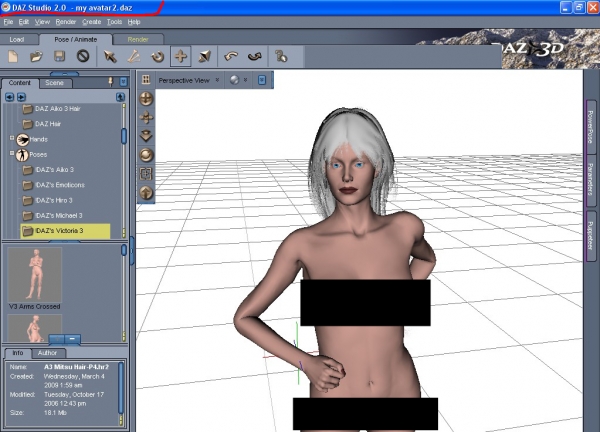Click the sphere draw-style icon tab

pos(234,80)
